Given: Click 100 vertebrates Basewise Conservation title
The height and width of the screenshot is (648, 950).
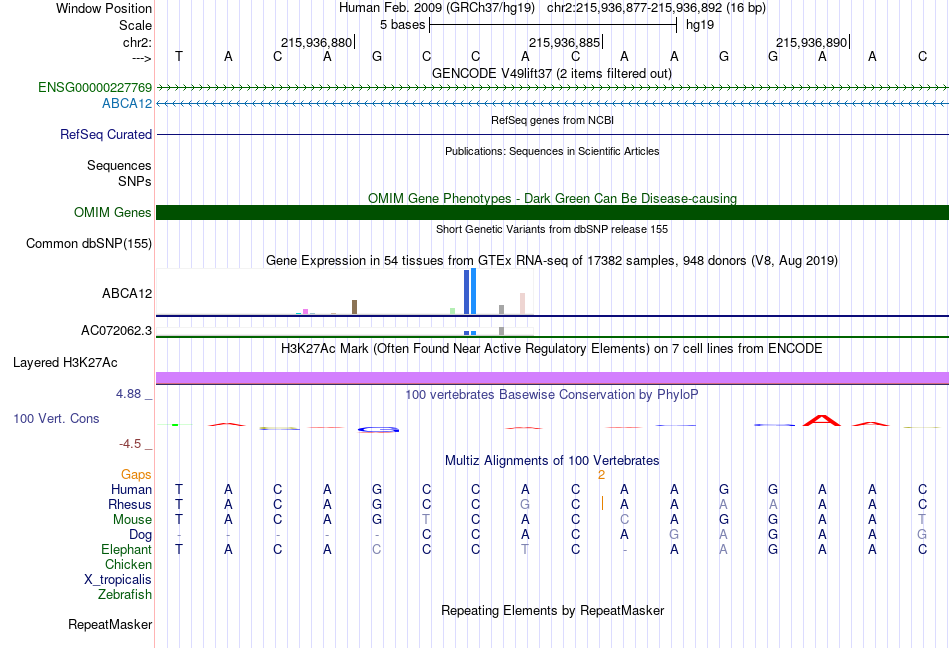Looking at the screenshot, I should (x=552, y=394).
